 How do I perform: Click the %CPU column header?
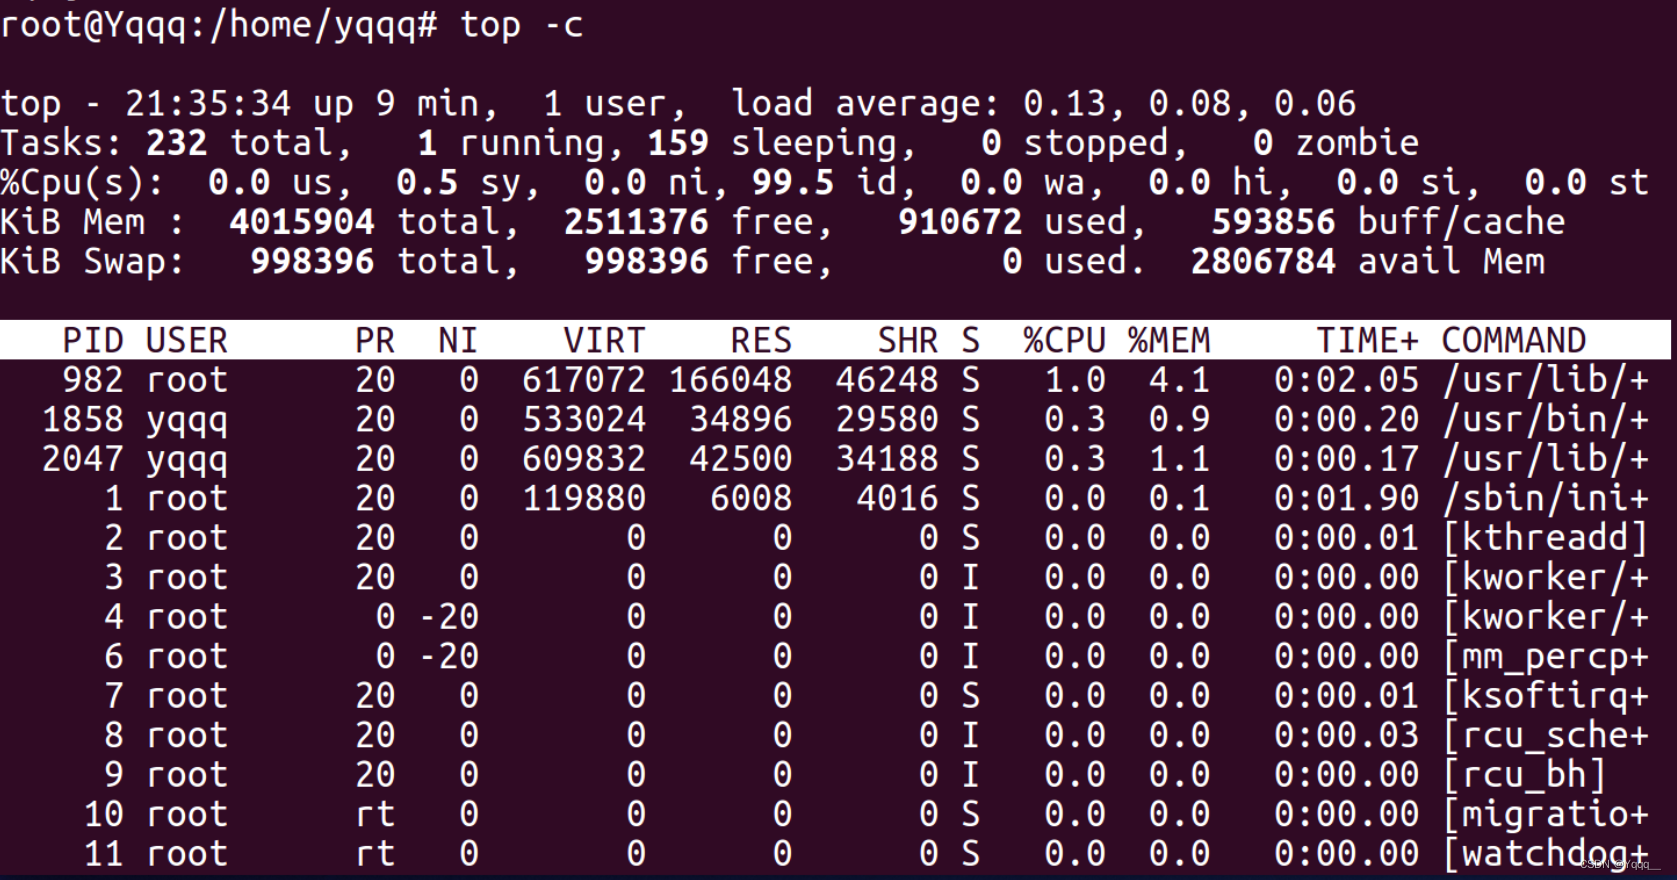click(1064, 340)
